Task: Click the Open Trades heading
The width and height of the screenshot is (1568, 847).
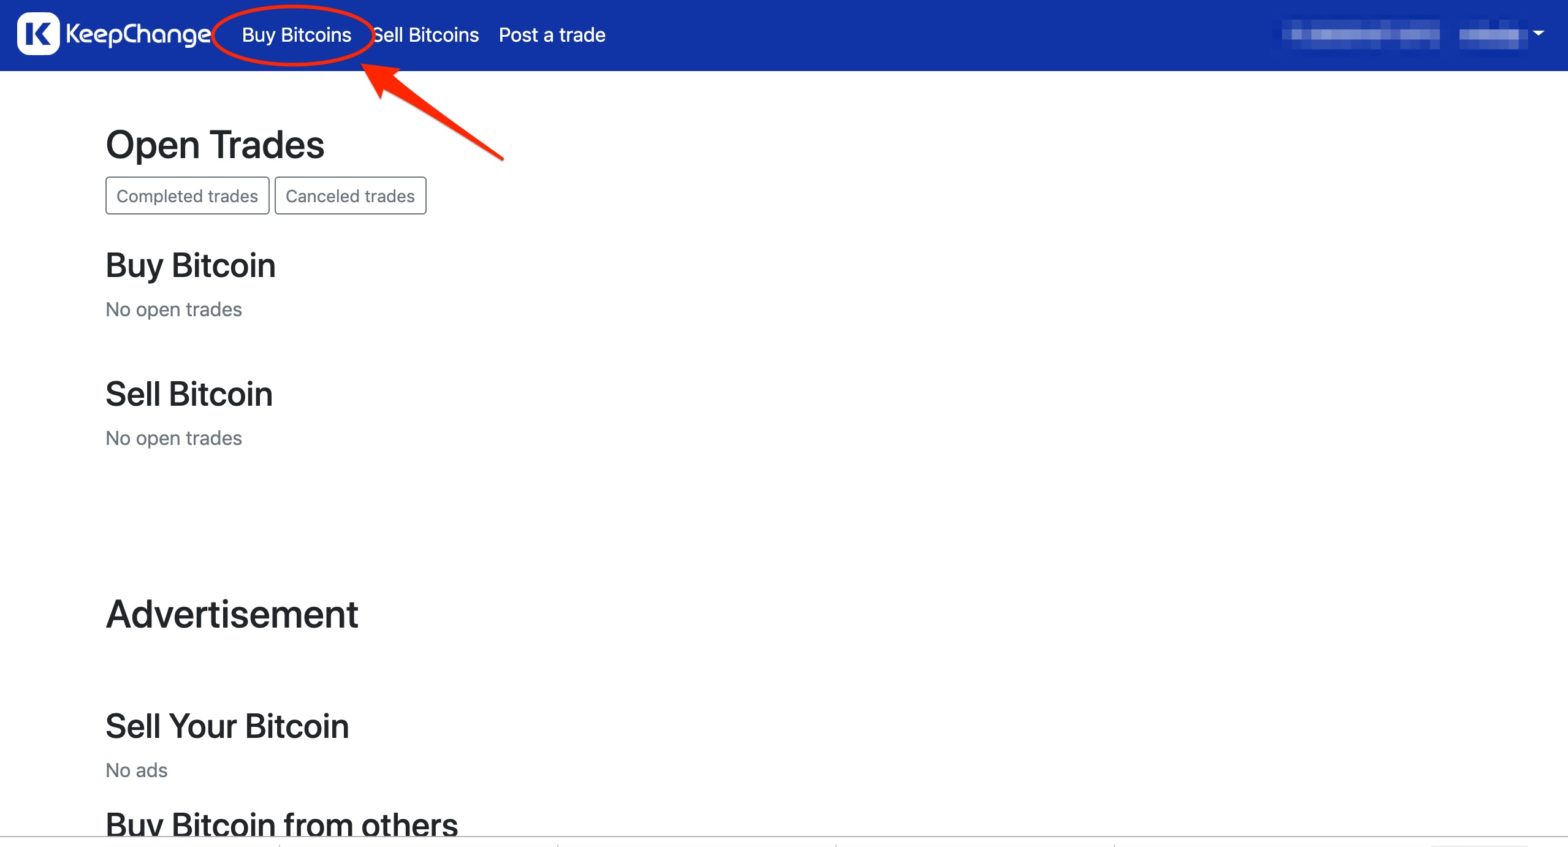Action: (215, 145)
